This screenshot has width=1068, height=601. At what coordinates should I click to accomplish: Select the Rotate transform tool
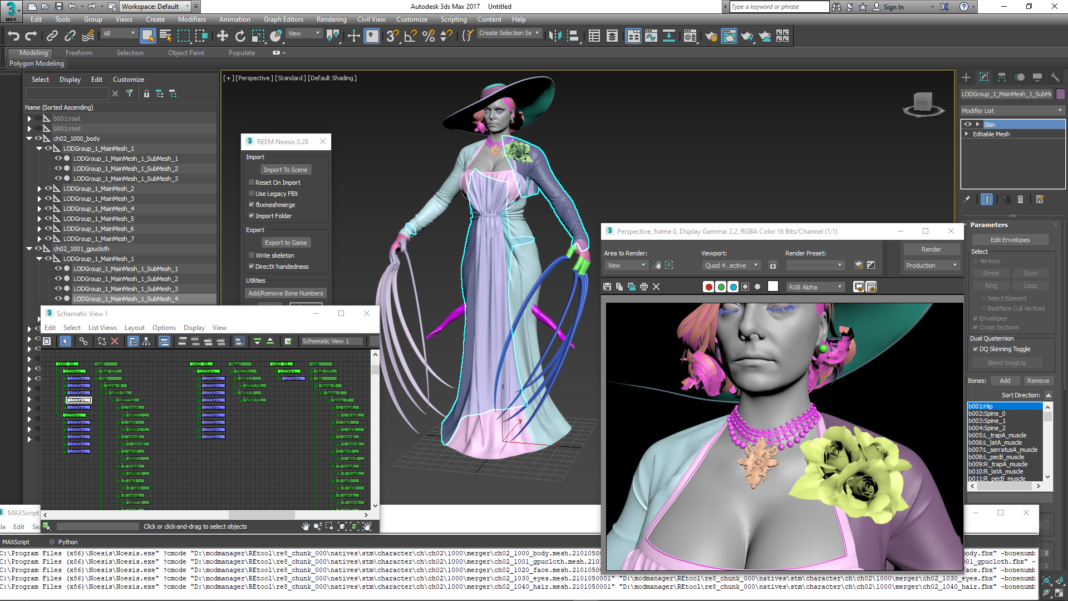240,36
